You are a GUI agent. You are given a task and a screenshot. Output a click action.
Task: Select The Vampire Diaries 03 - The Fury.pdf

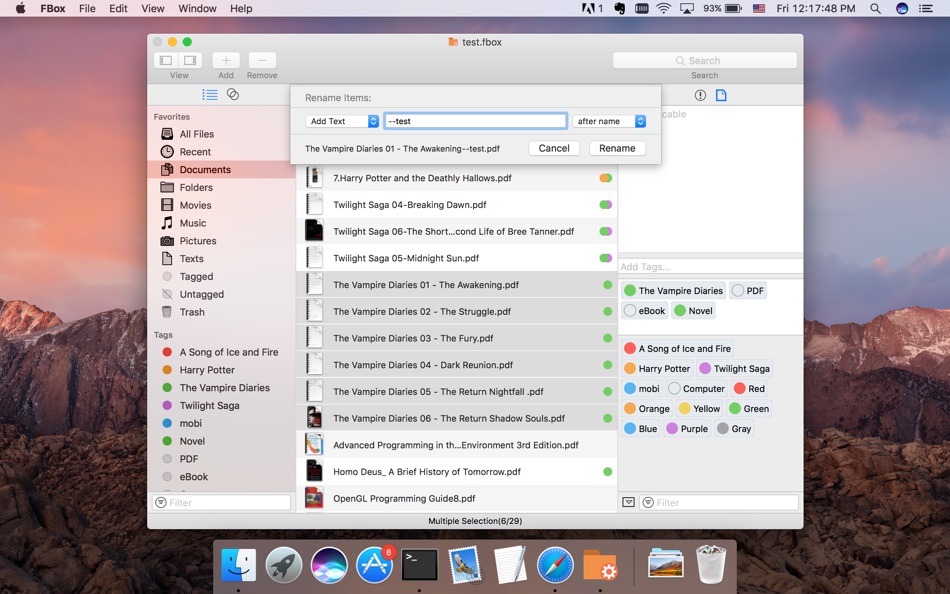pos(457,338)
